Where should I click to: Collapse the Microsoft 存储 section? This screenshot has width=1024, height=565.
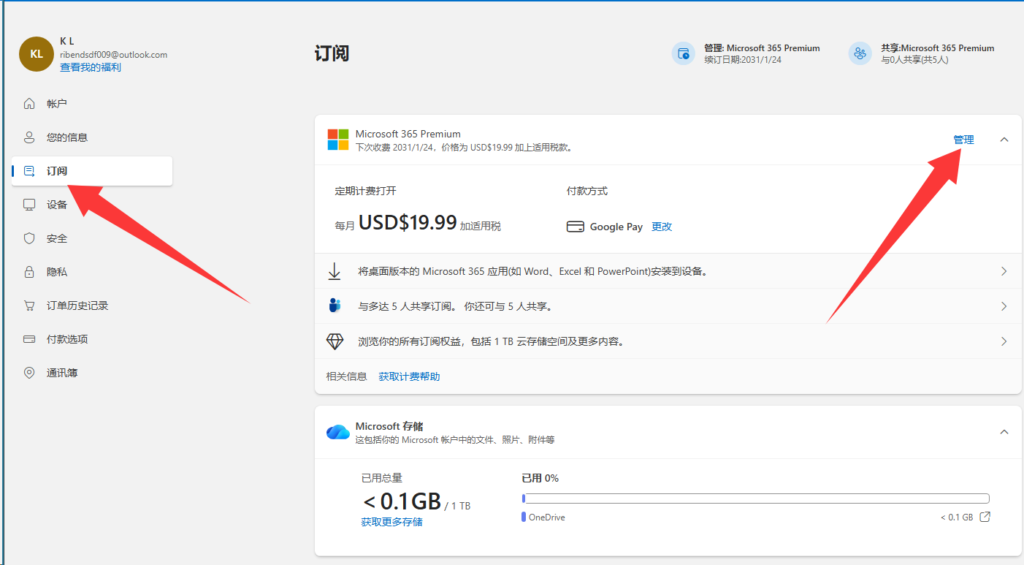pos(1004,432)
